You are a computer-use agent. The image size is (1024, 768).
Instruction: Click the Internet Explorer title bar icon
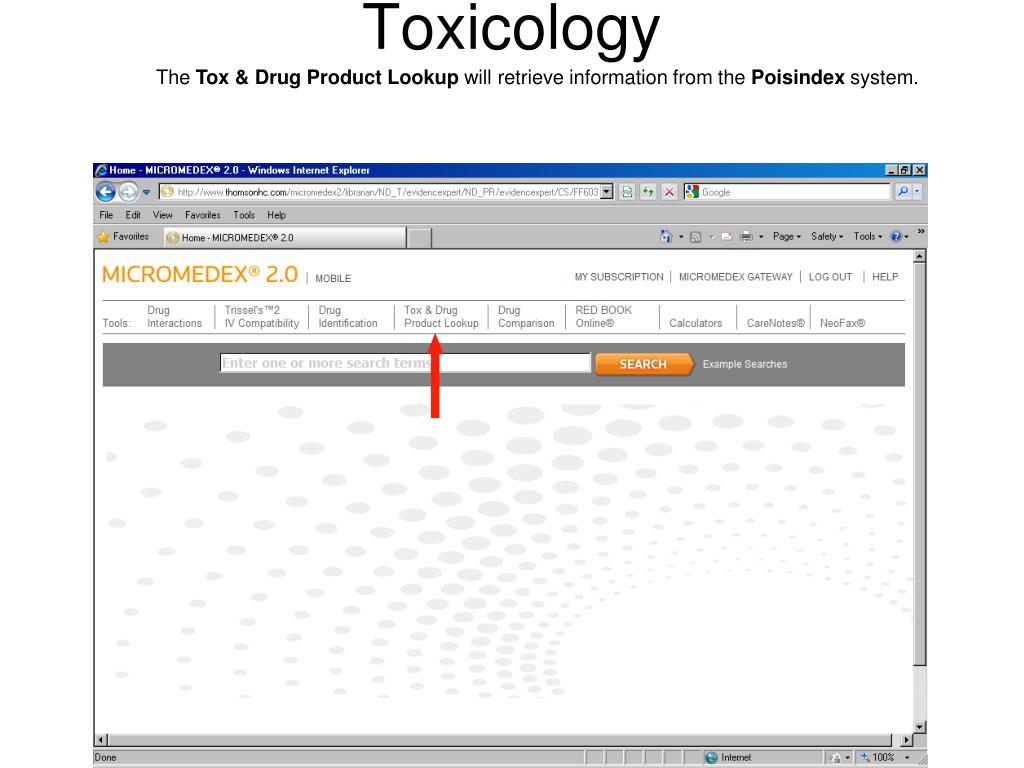click(x=101, y=170)
